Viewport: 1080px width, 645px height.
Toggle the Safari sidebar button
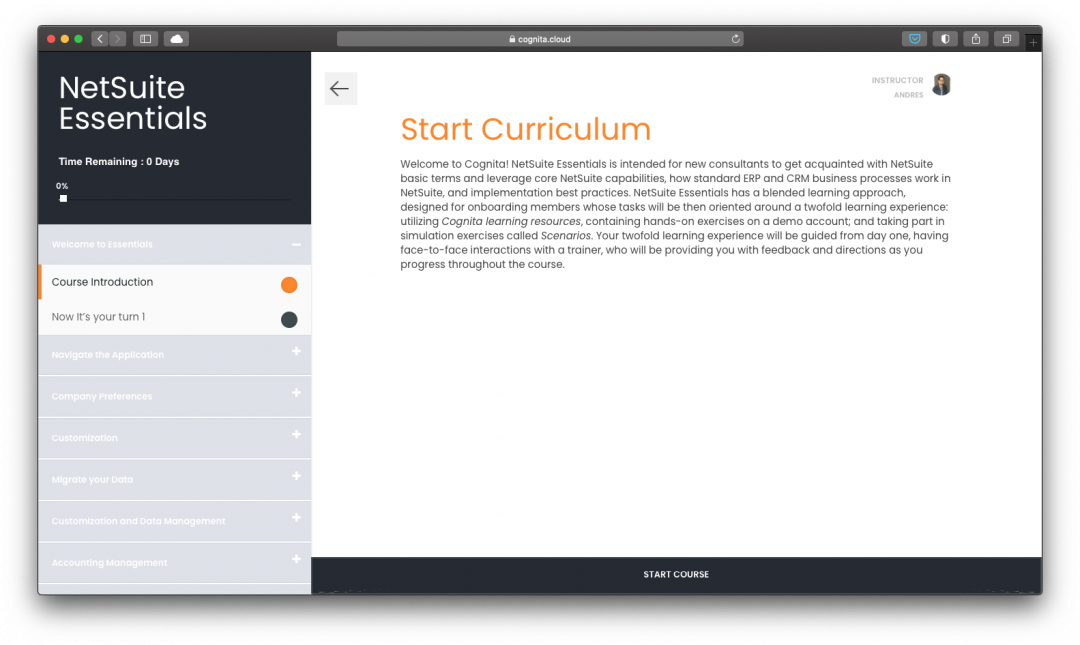pyautogui.click(x=145, y=39)
